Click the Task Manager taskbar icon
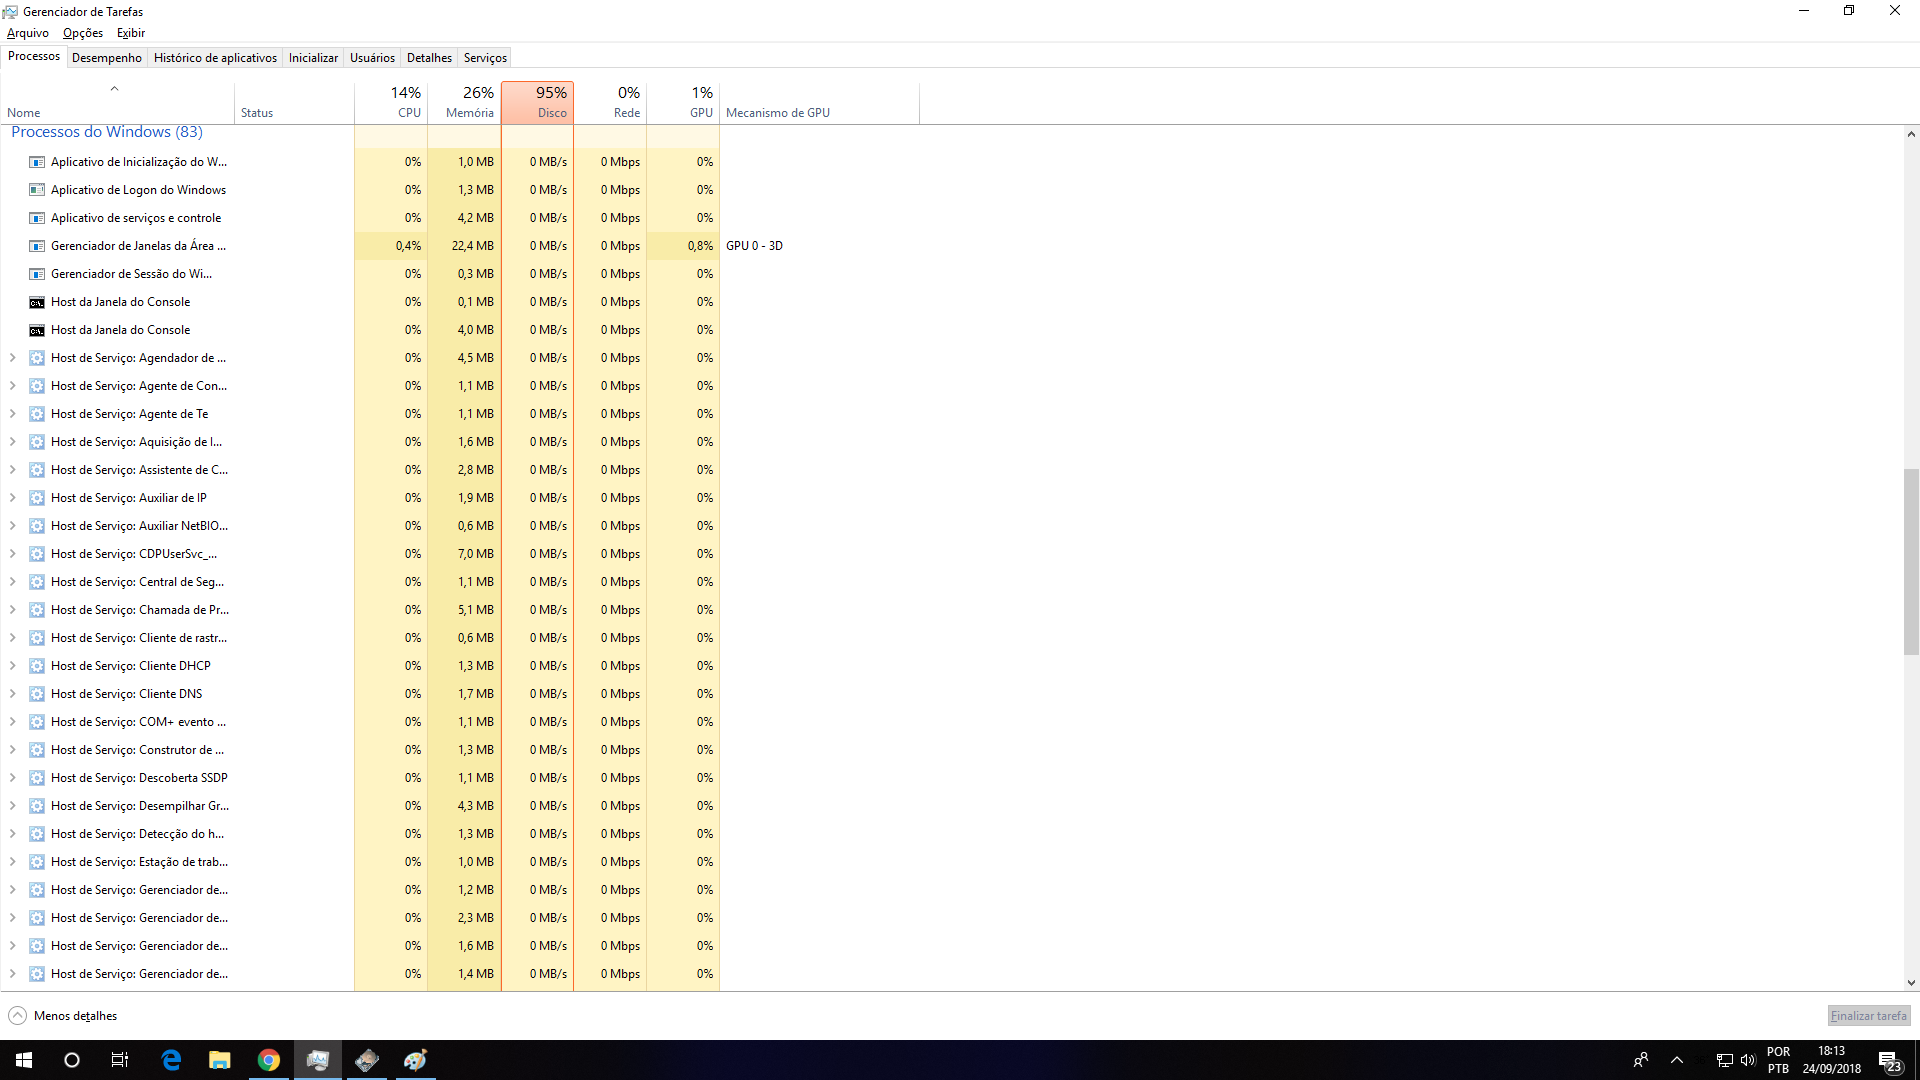The image size is (1920, 1080). point(318,1060)
